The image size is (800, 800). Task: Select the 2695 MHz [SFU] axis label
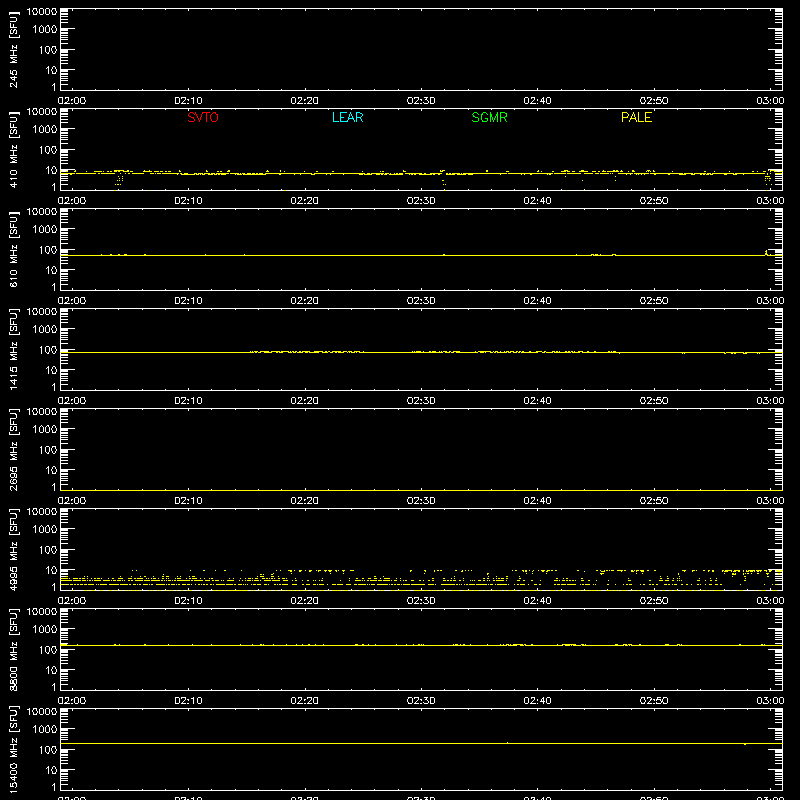pos(13,449)
